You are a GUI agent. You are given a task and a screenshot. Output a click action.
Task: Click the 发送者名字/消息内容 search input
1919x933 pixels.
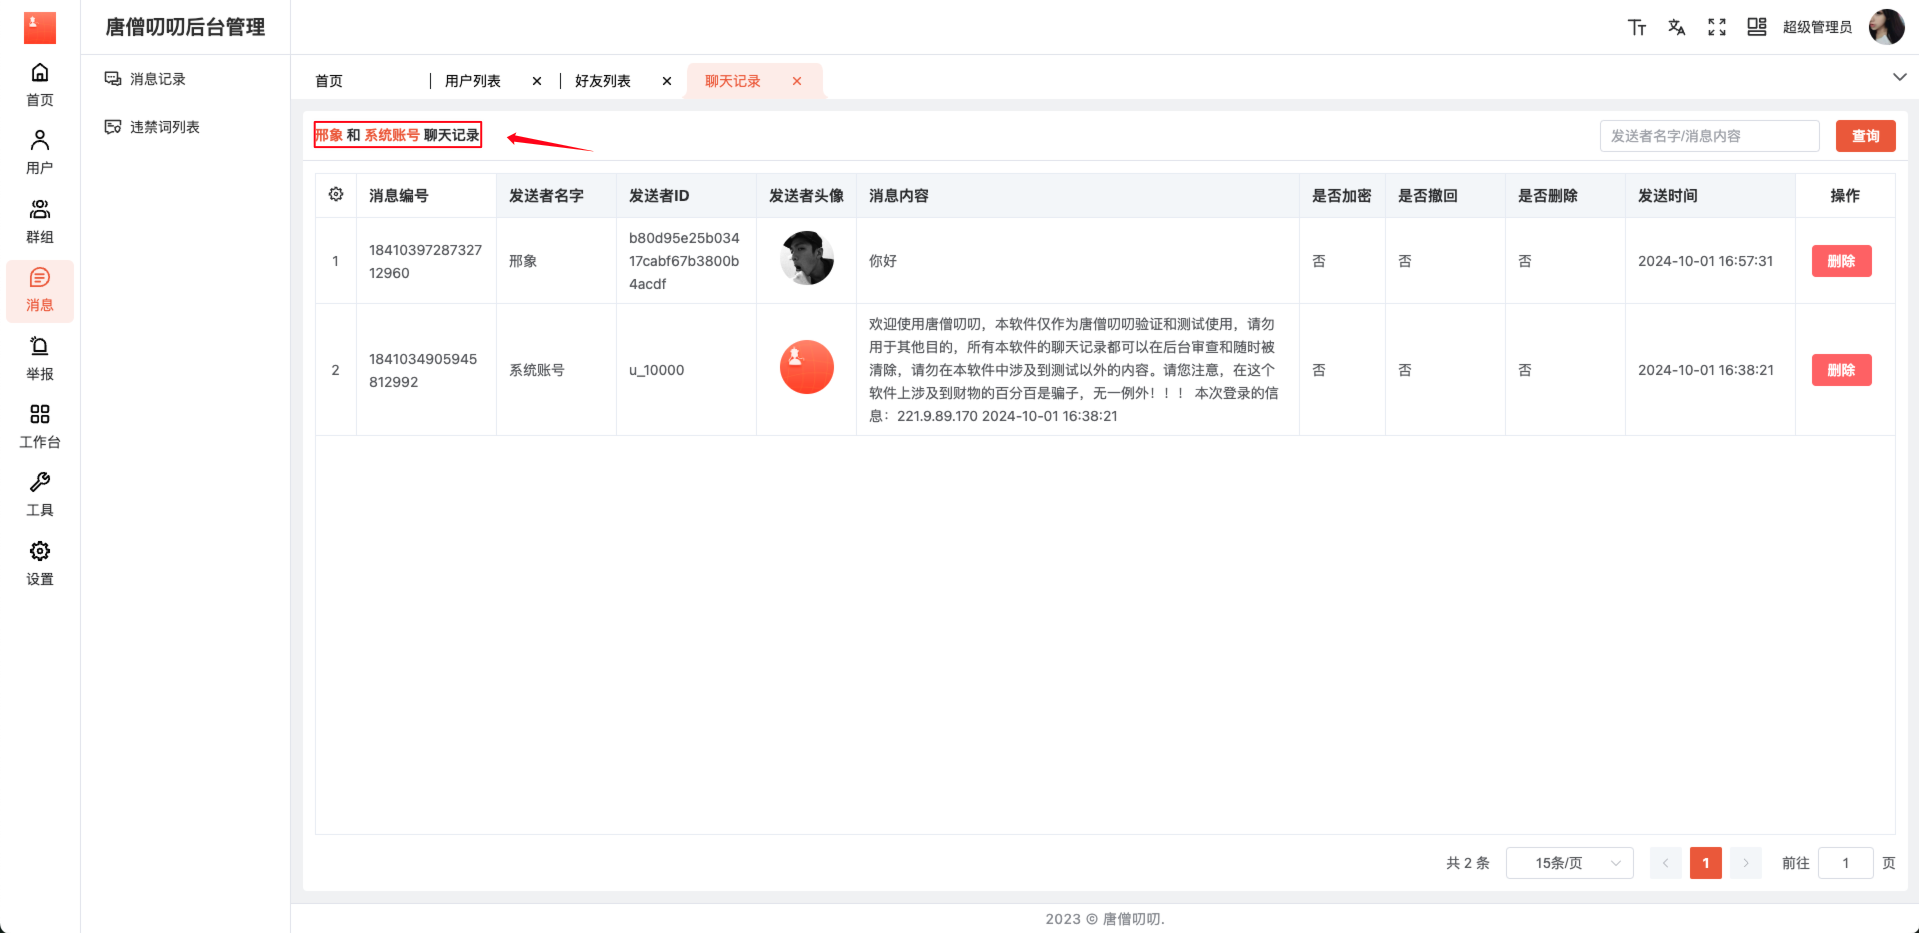coord(1709,135)
